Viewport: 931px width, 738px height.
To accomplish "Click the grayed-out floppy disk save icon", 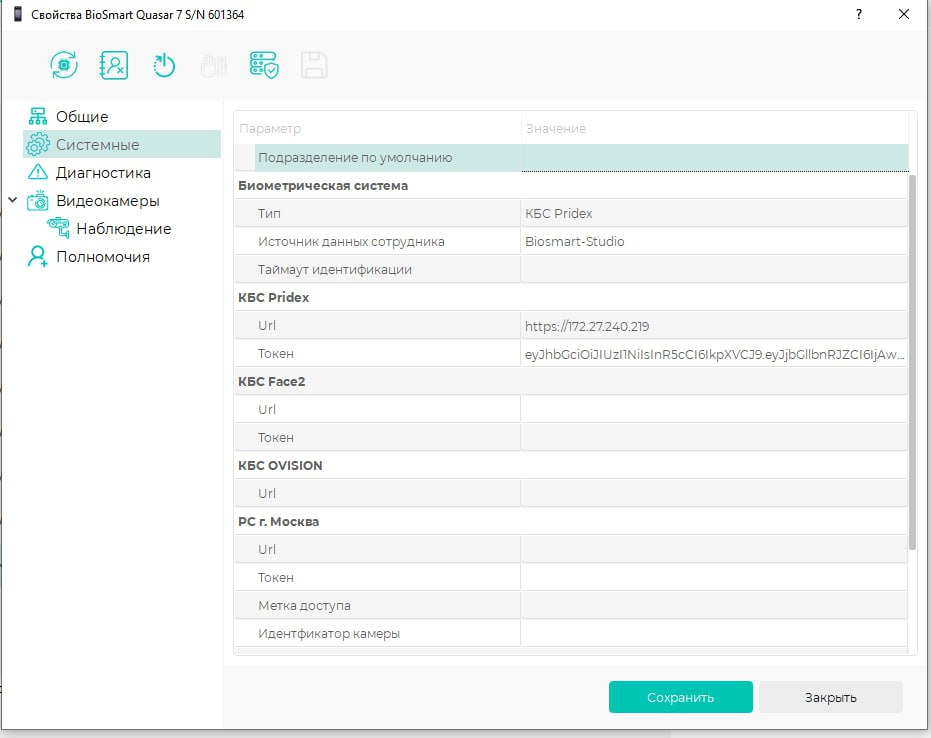I will (314, 65).
